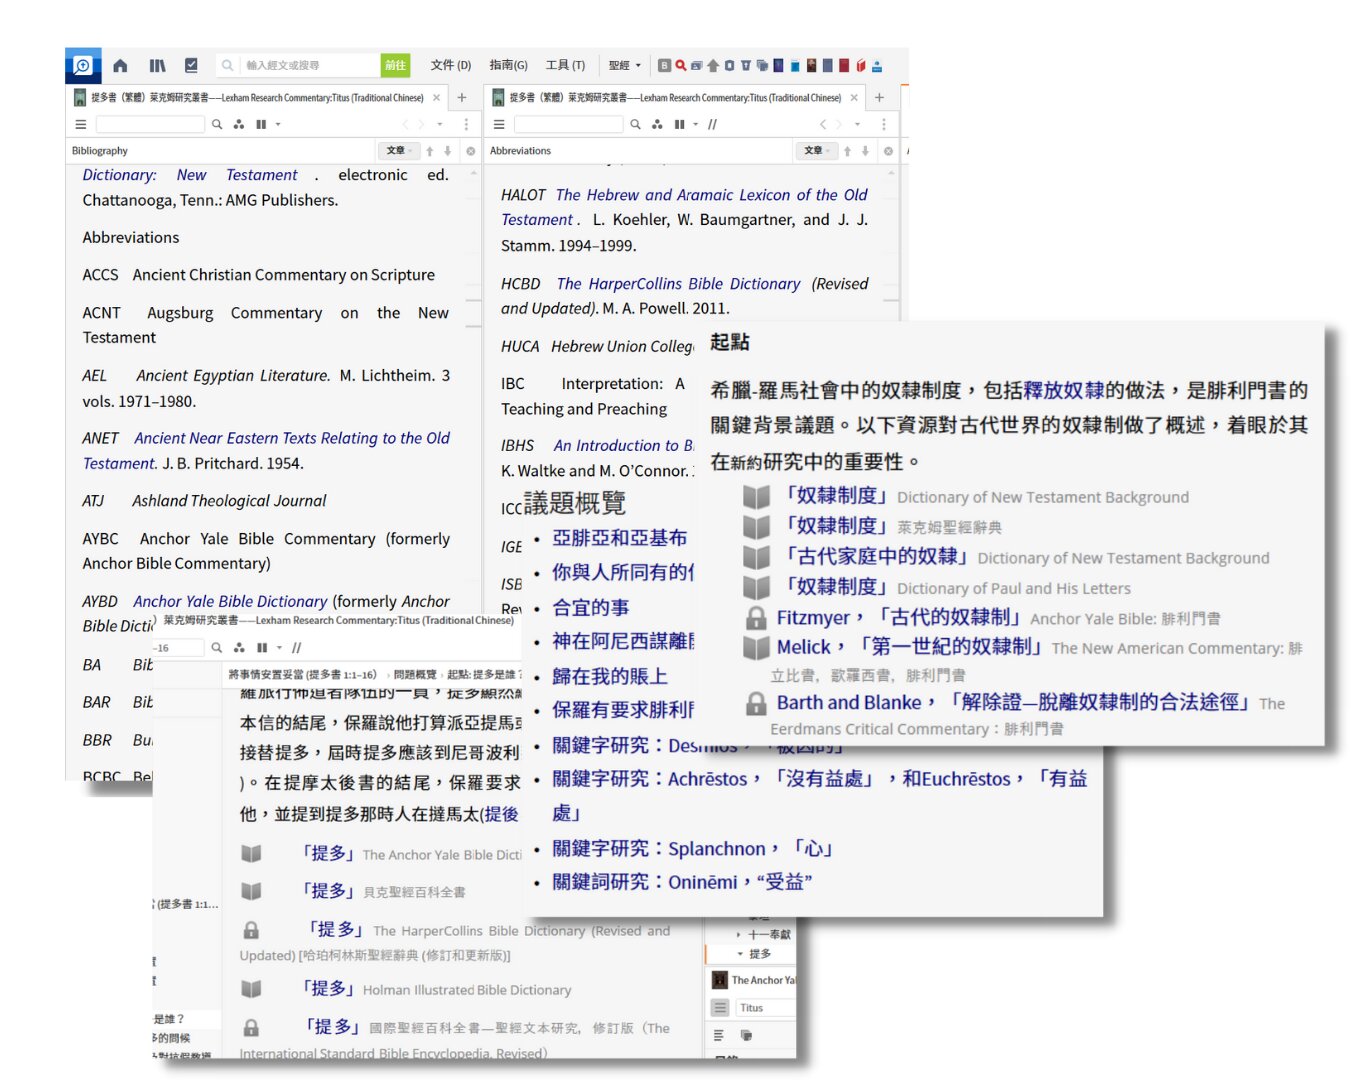
Task: Expand columns dropdown arrow in left panel
Action: (278, 125)
